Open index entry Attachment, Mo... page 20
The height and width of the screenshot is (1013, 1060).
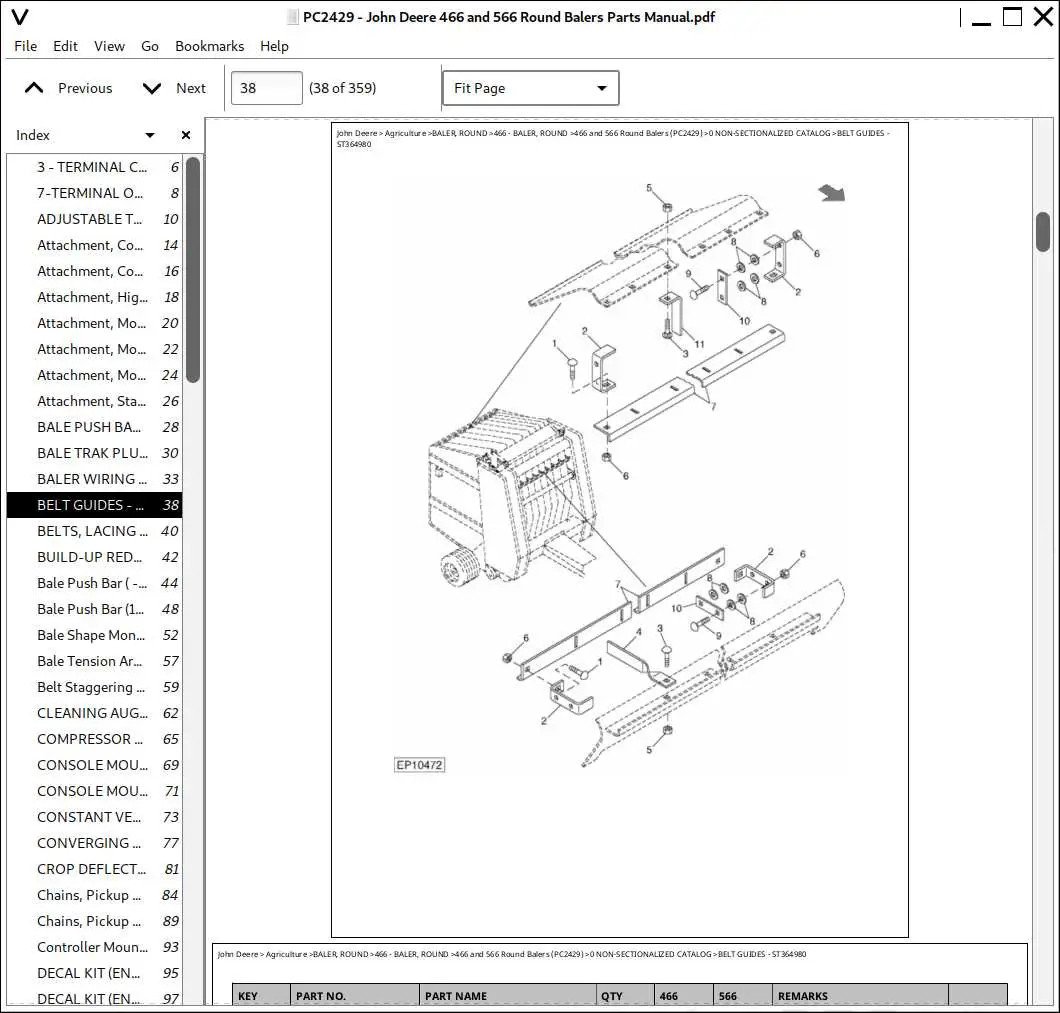95,323
